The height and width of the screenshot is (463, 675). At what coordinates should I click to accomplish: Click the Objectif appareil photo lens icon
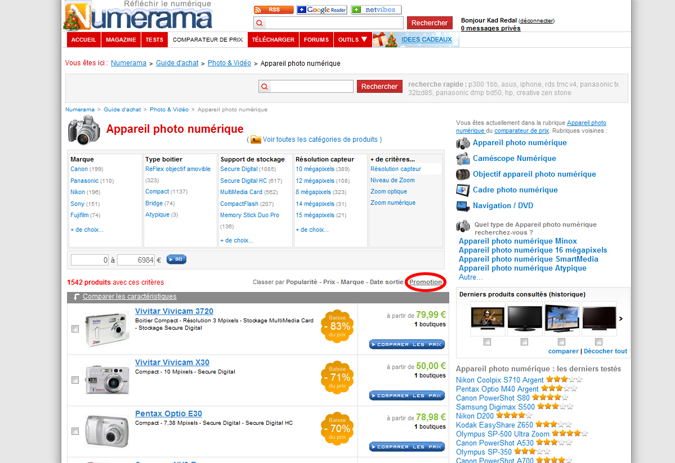[x=463, y=174]
